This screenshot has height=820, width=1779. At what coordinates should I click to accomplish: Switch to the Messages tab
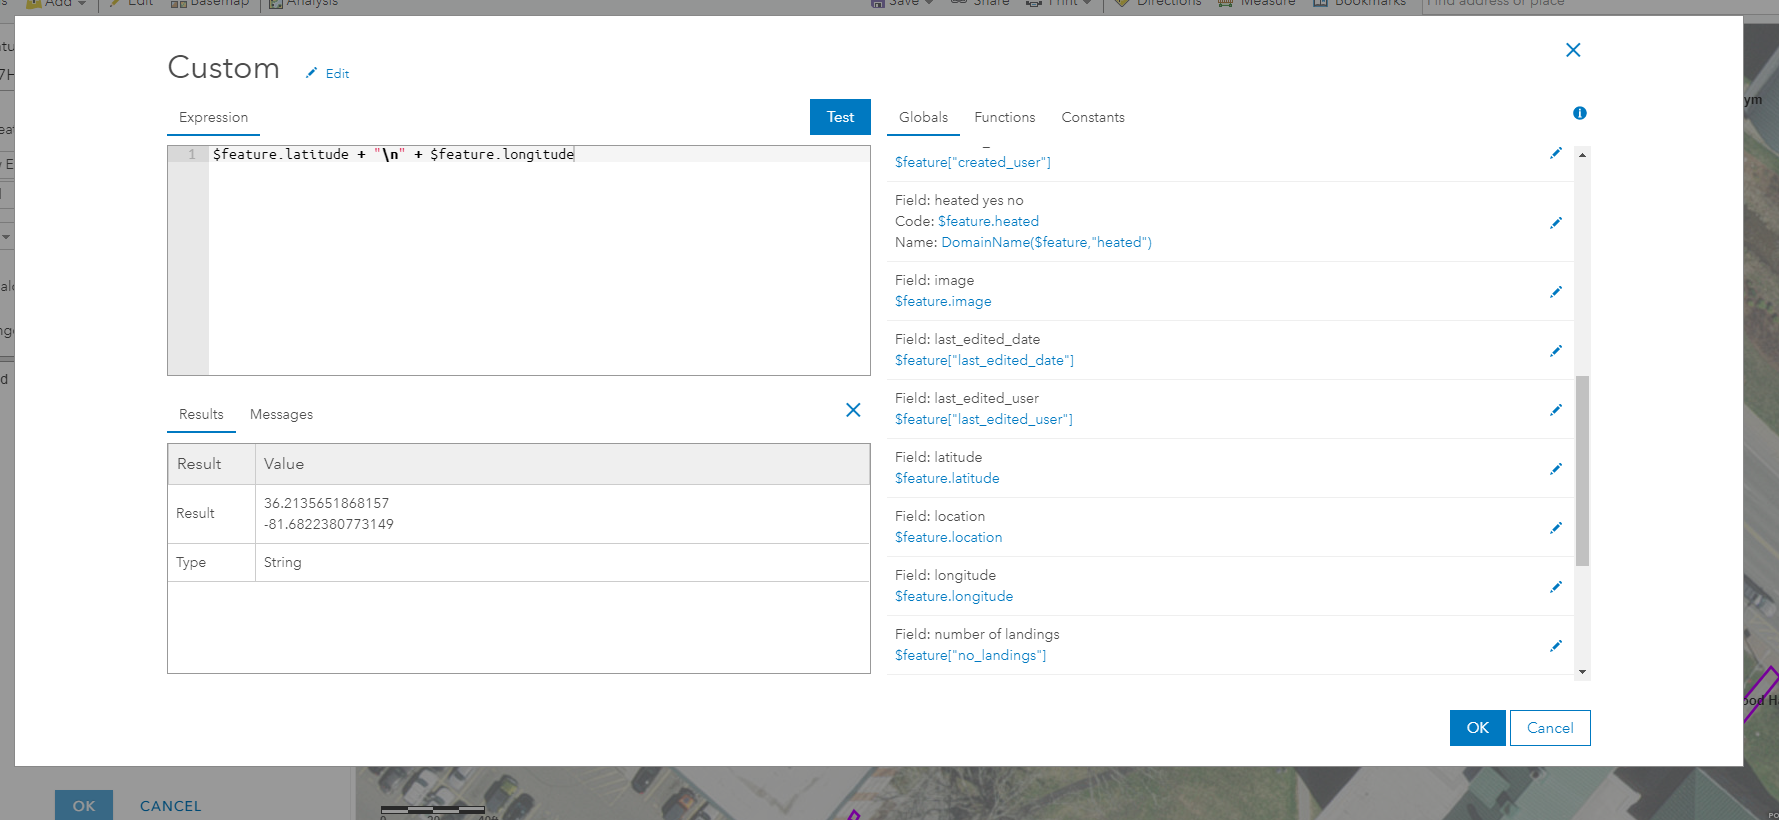pos(281,414)
